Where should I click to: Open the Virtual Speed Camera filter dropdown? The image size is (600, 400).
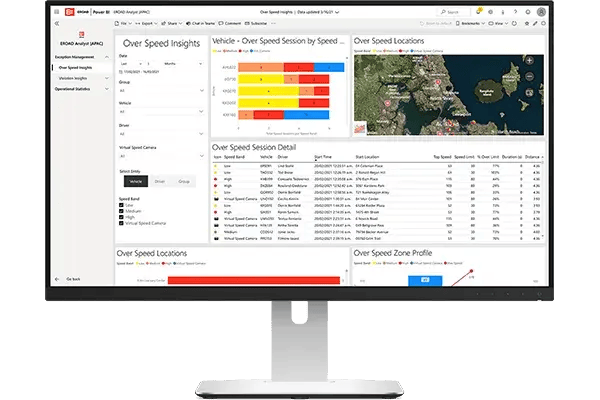161,156
